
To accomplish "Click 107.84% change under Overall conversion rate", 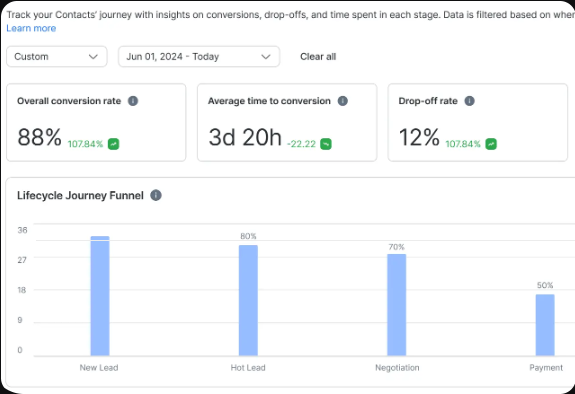I will 85,144.
